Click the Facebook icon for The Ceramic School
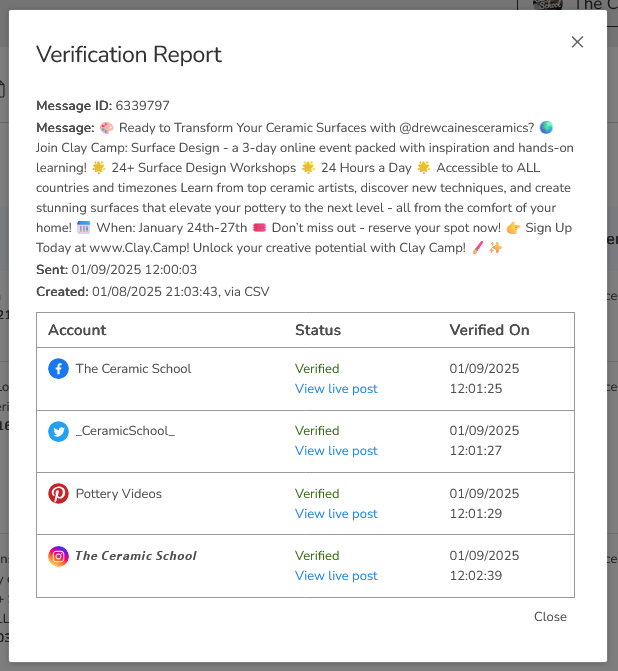618x671 pixels. [58, 368]
